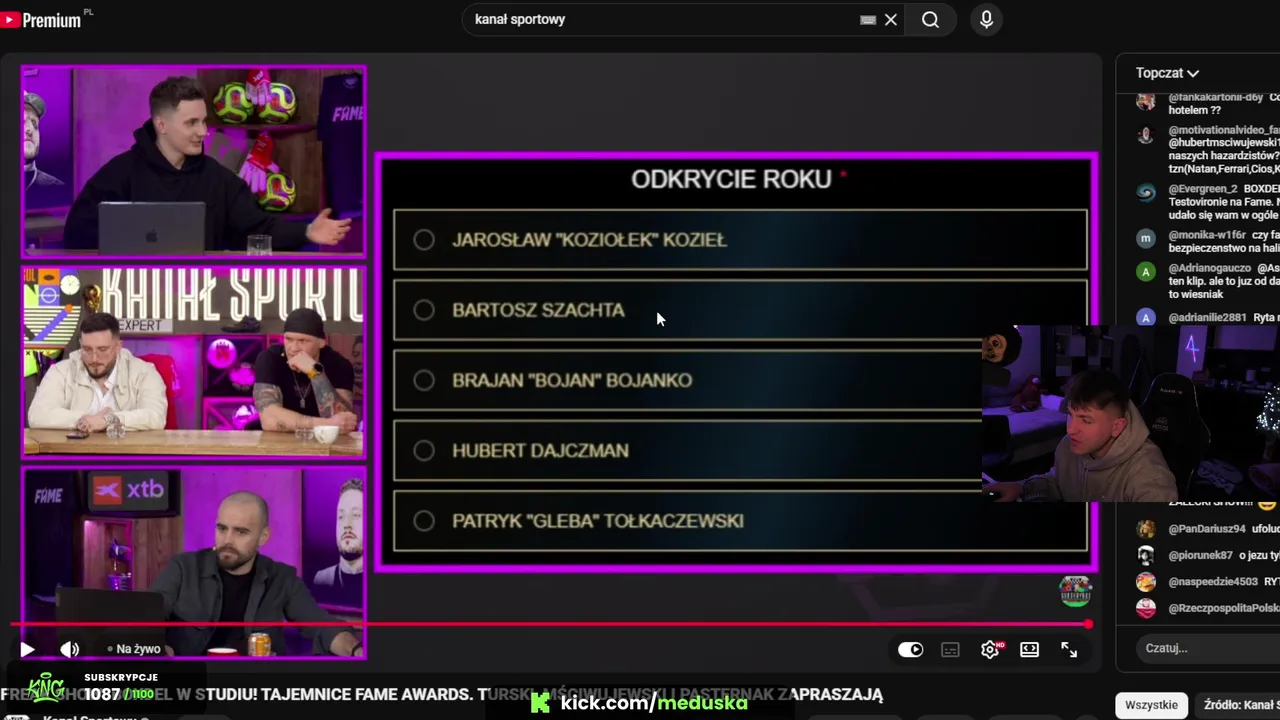
Task: Click the Kanał Sportowy middle camera feed
Action: click(194, 362)
